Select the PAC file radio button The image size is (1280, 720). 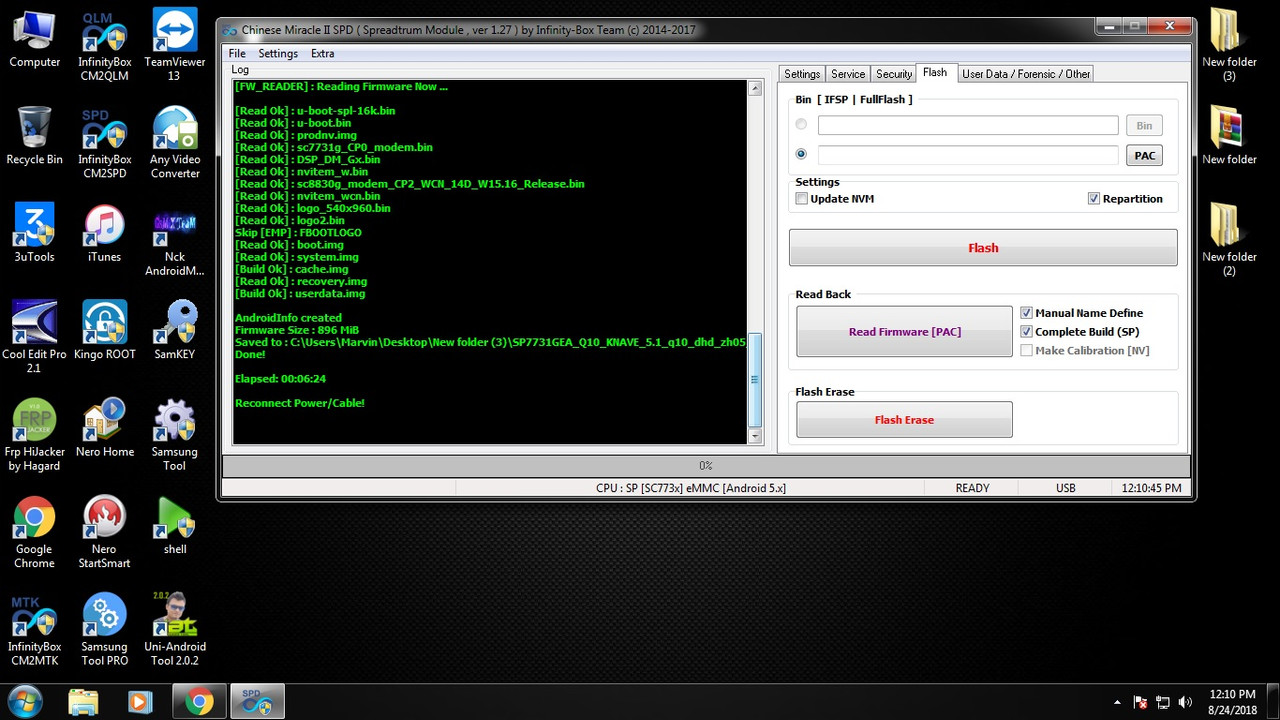click(x=801, y=154)
